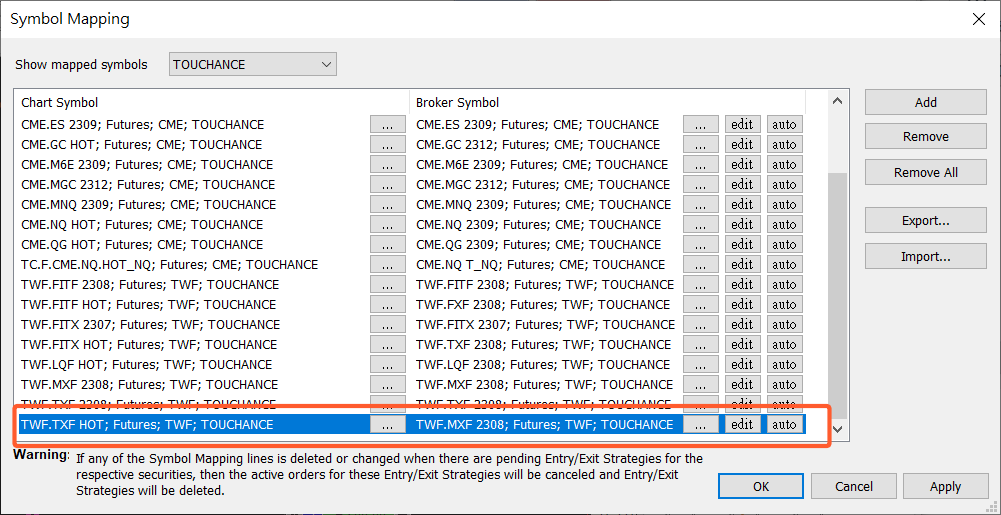
Task: Click edit for broker CME.ES 2309
Action: coord(742,124)
